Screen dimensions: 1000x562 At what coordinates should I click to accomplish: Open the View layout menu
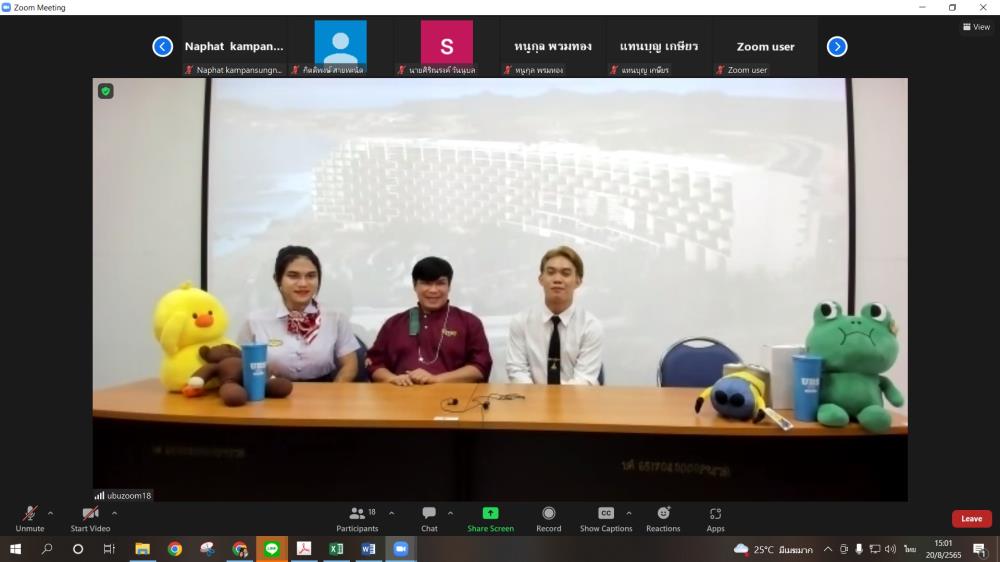tap(976, 27)
